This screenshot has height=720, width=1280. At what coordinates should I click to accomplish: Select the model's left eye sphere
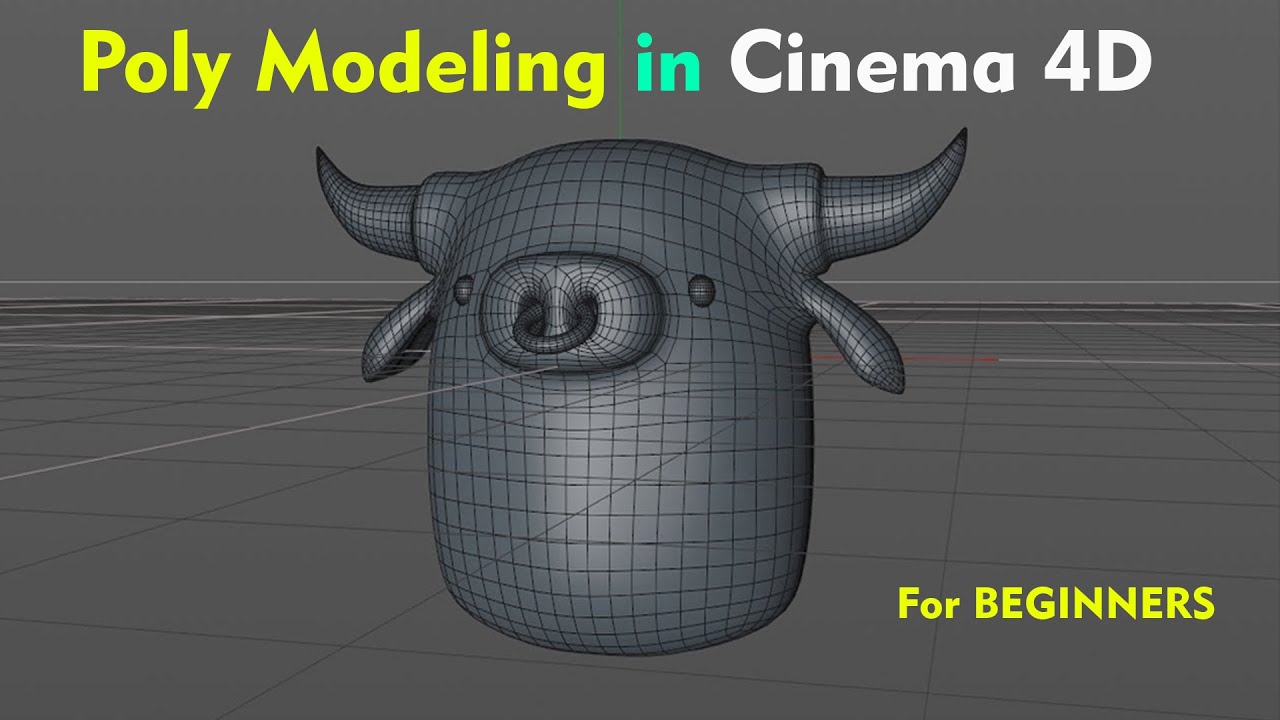tap(463, 291)
